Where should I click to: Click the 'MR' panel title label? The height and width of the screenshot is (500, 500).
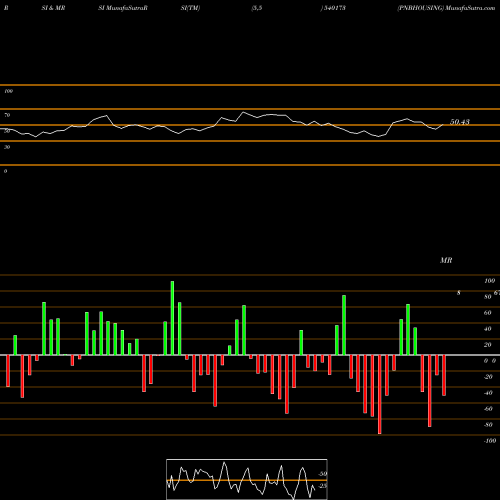point(446,260)
